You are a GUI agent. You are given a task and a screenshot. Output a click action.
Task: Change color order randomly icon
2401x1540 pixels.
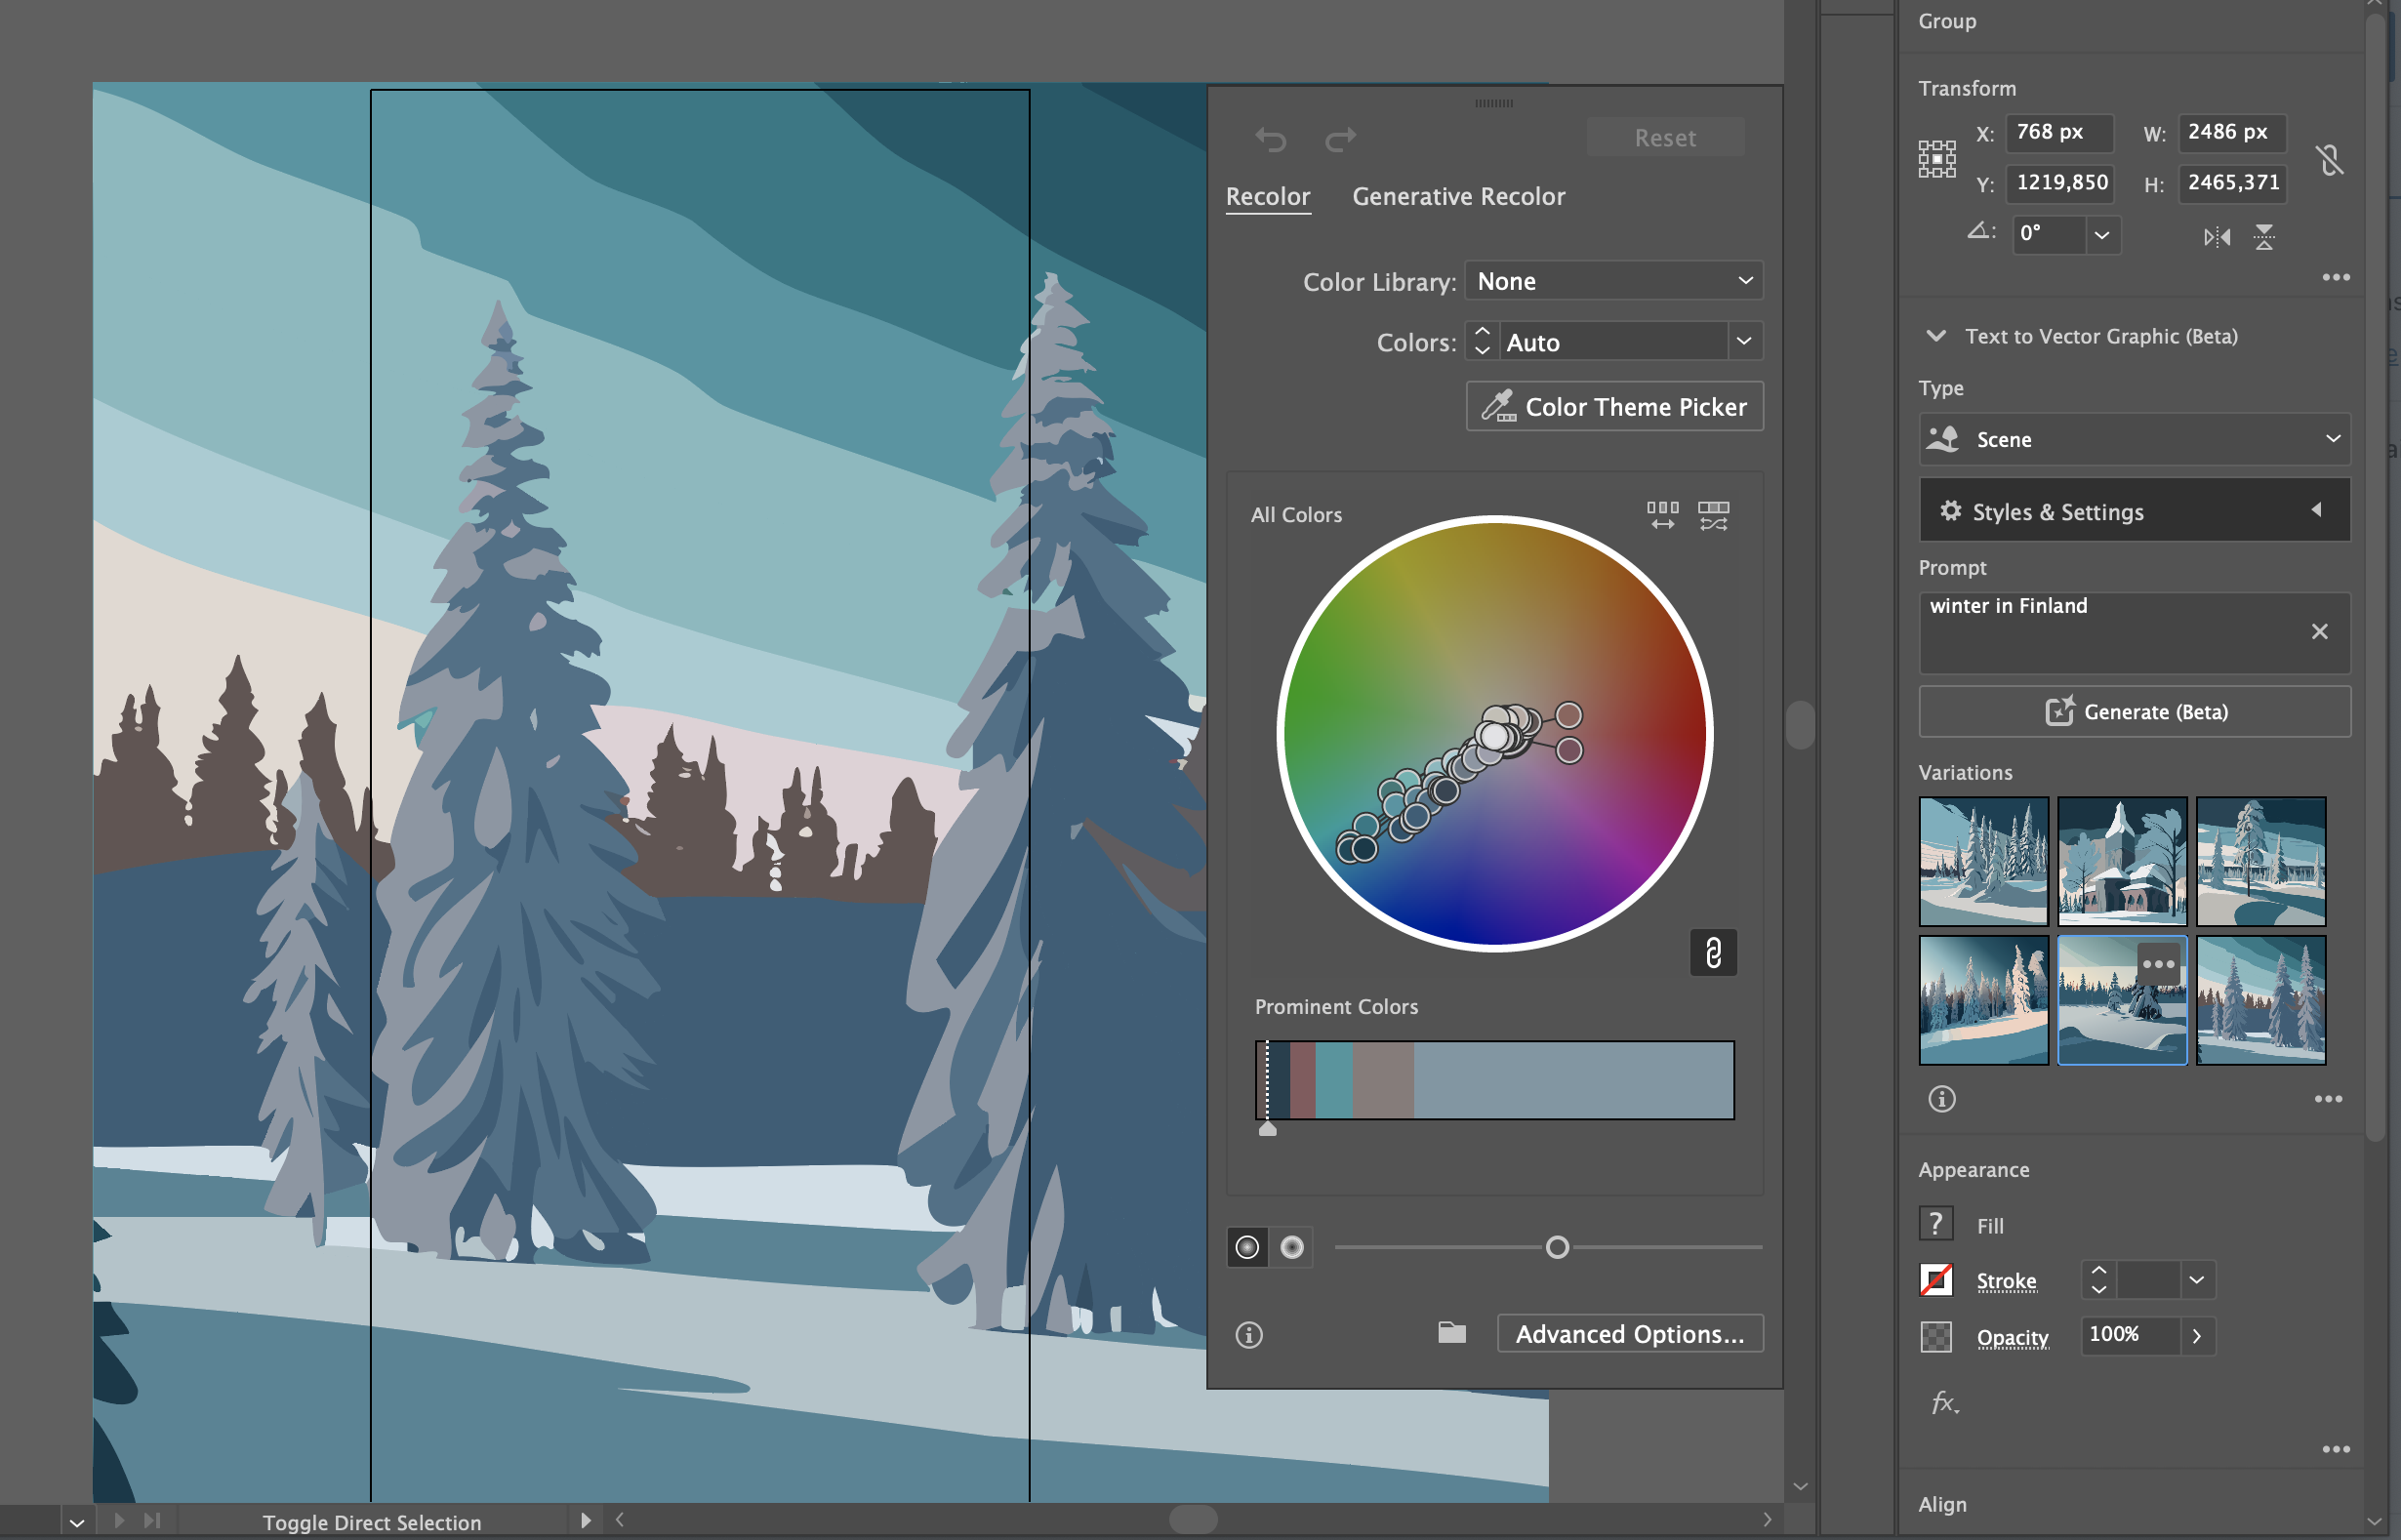tap(1662, 515)
